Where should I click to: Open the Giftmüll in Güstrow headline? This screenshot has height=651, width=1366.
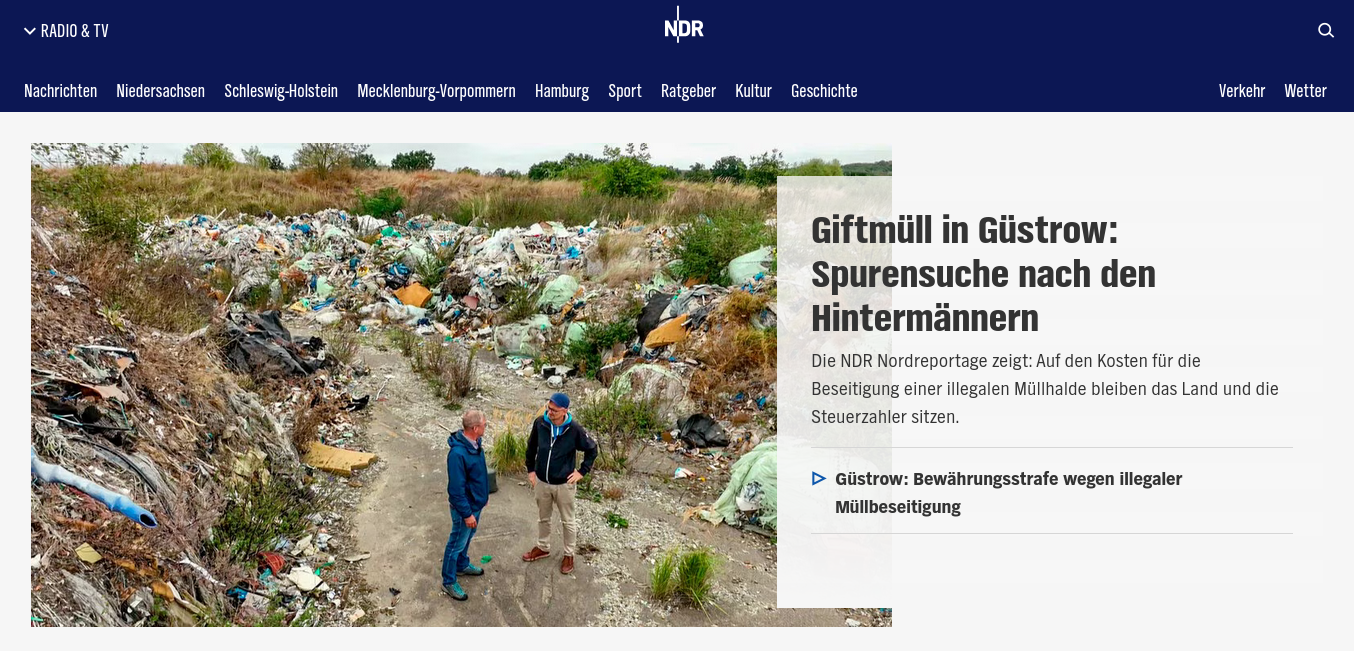coord(983,274)
